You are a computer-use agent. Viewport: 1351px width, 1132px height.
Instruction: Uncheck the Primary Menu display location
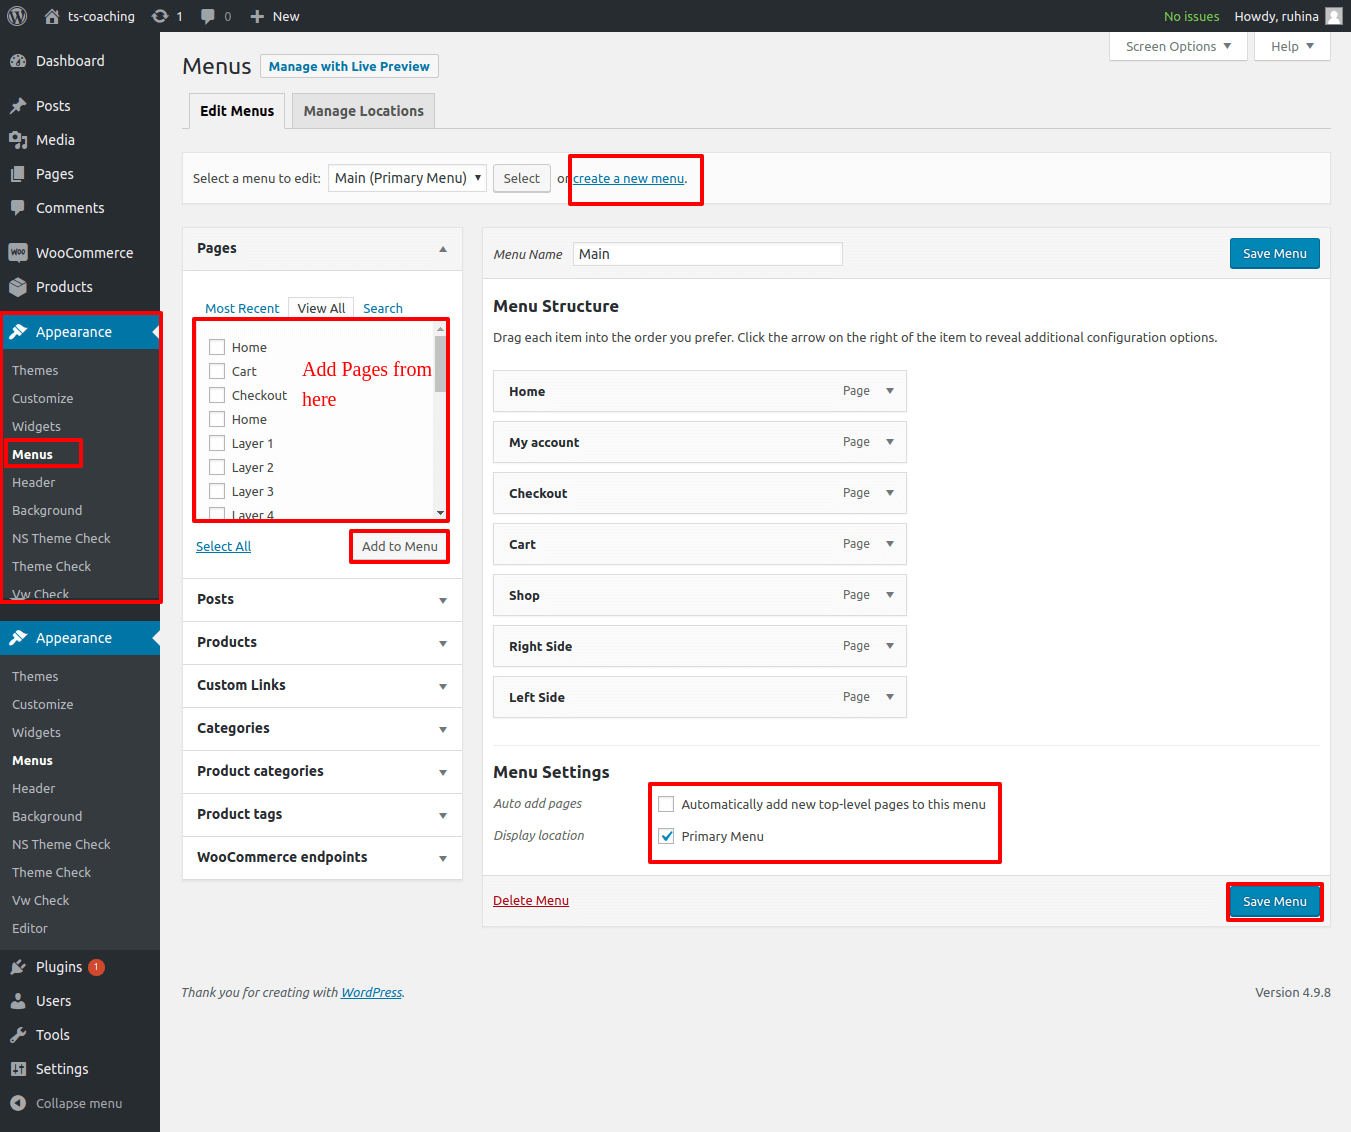[x=666, y=836]
